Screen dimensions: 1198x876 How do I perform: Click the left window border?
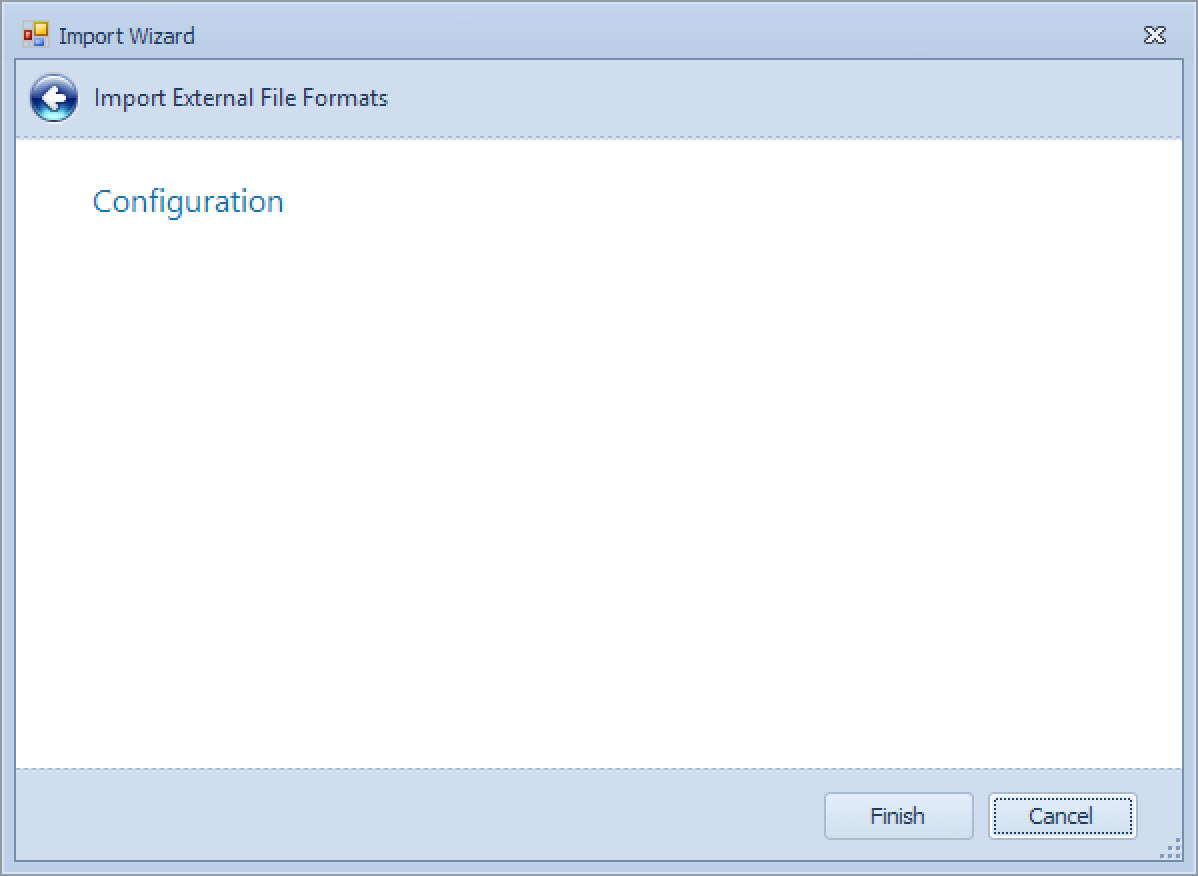[6, 450]
